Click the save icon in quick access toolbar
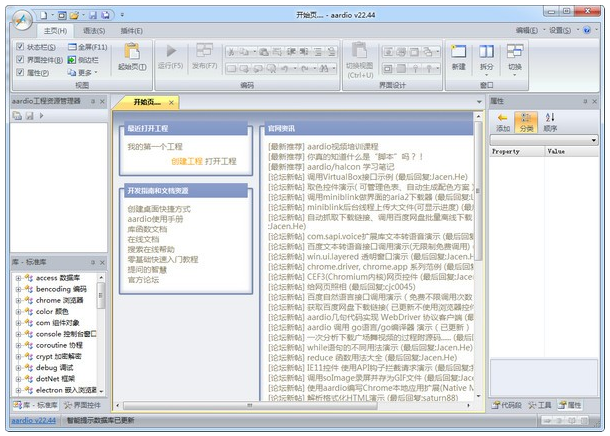Viewport: 610px width, 436px height. [x=93, y=15]
